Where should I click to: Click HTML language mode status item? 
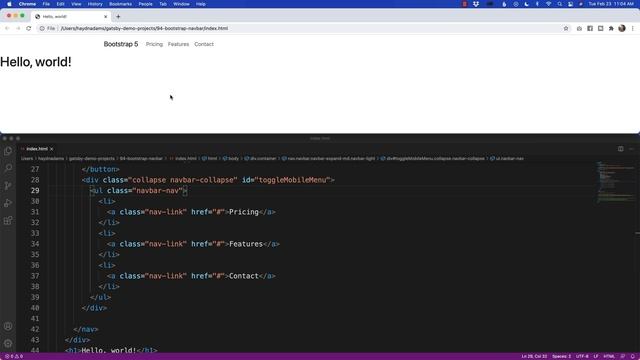point(609,356)
